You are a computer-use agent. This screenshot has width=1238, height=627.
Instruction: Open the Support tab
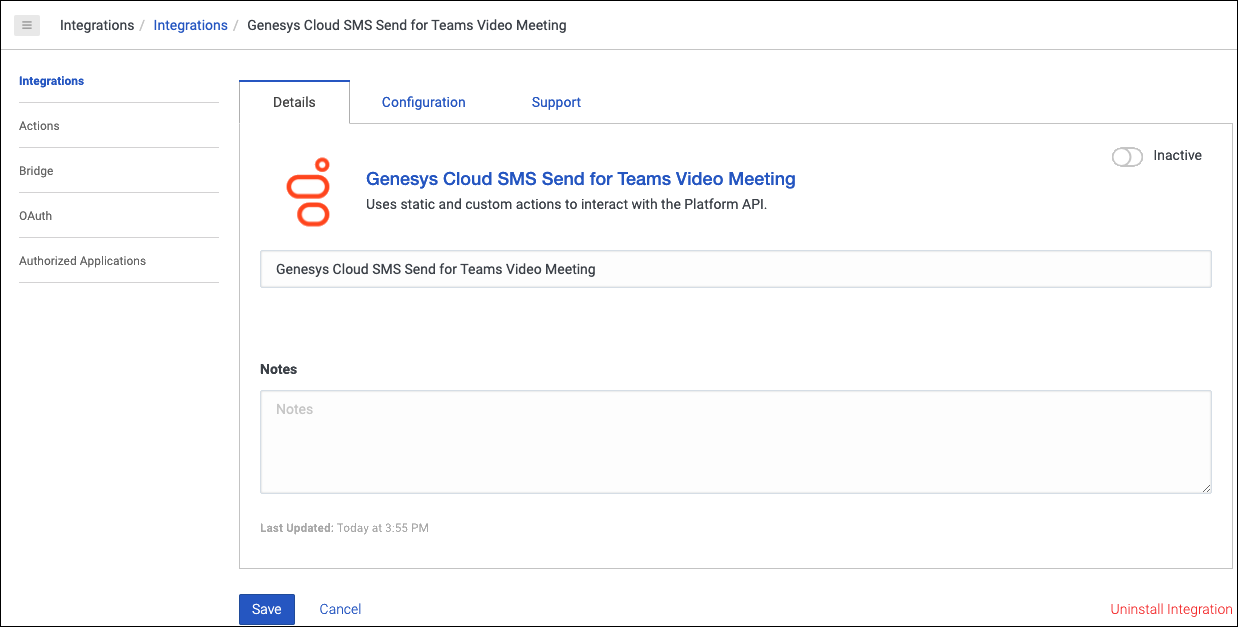556,102
